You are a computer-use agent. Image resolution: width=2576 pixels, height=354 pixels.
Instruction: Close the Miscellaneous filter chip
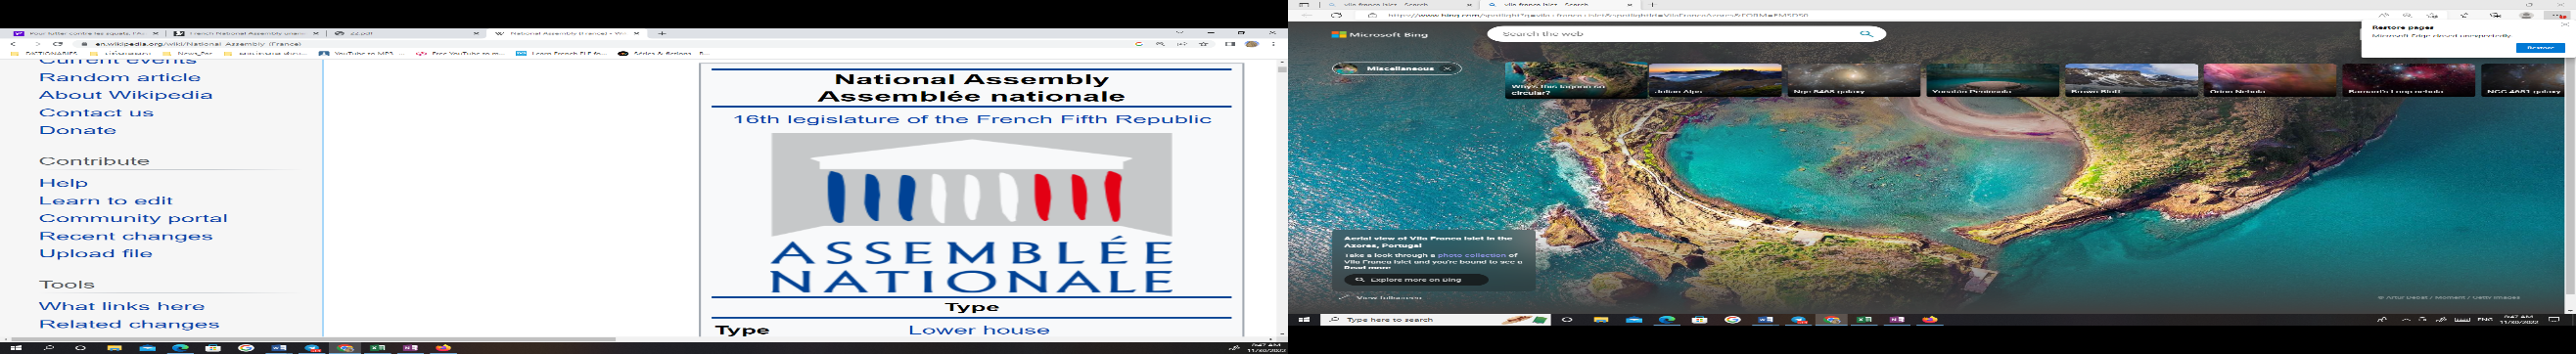pyautogui.click(x=1446, y=69)
